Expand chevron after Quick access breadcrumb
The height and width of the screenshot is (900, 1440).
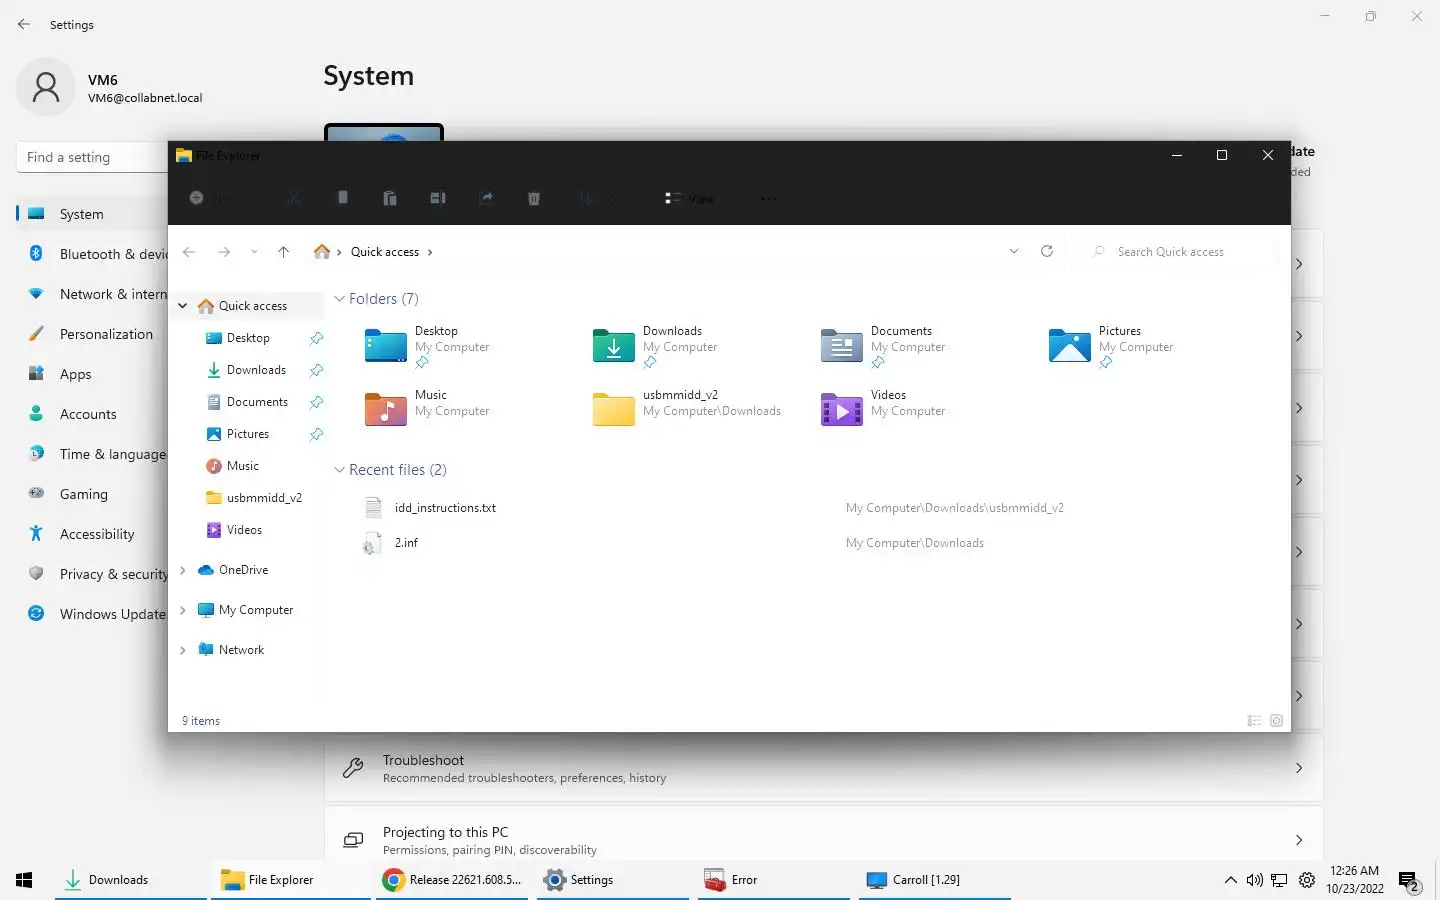(430, 252)
